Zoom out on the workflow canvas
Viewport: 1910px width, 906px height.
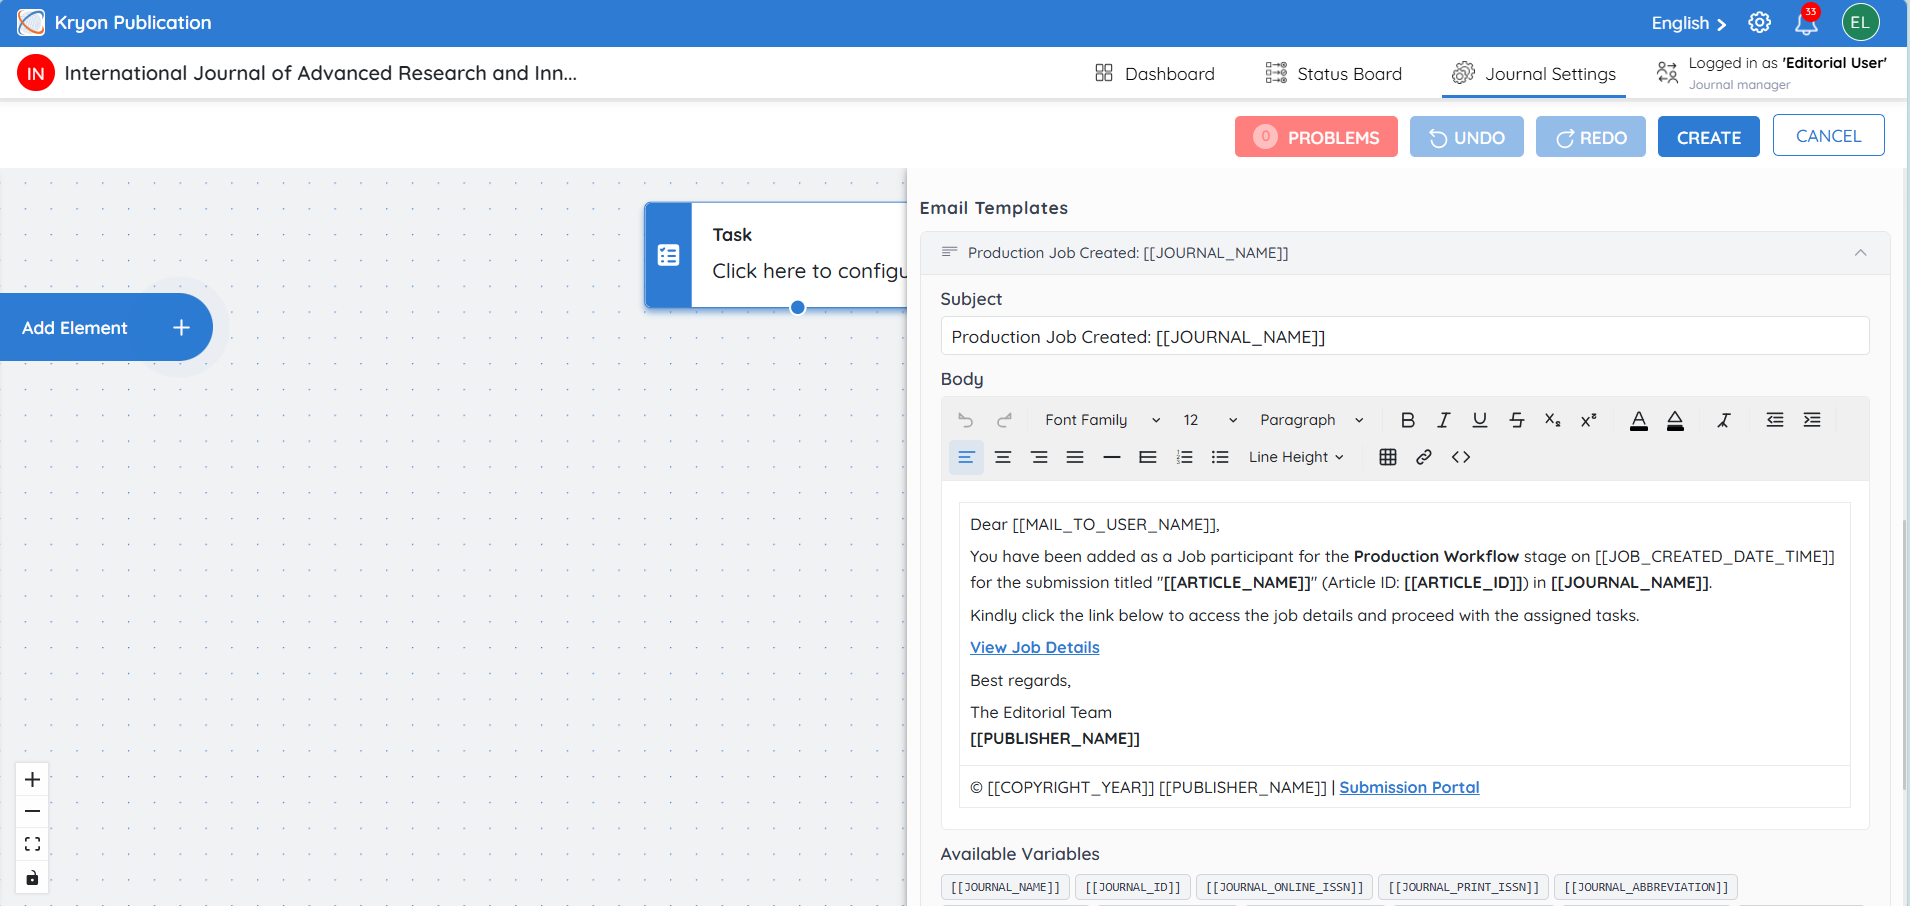tap(32, 811)
